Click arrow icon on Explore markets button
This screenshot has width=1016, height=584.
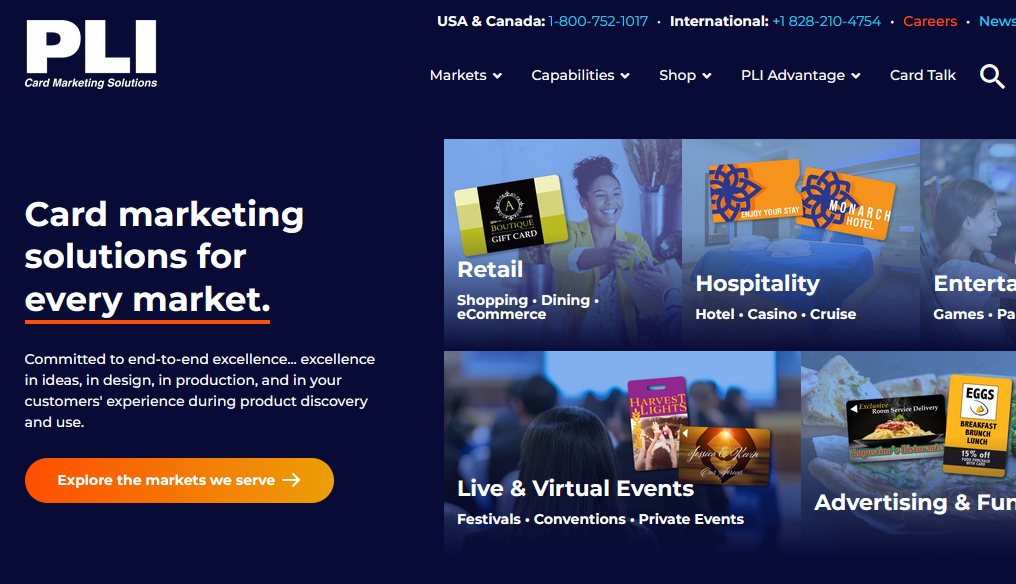[x=292, y=480]
